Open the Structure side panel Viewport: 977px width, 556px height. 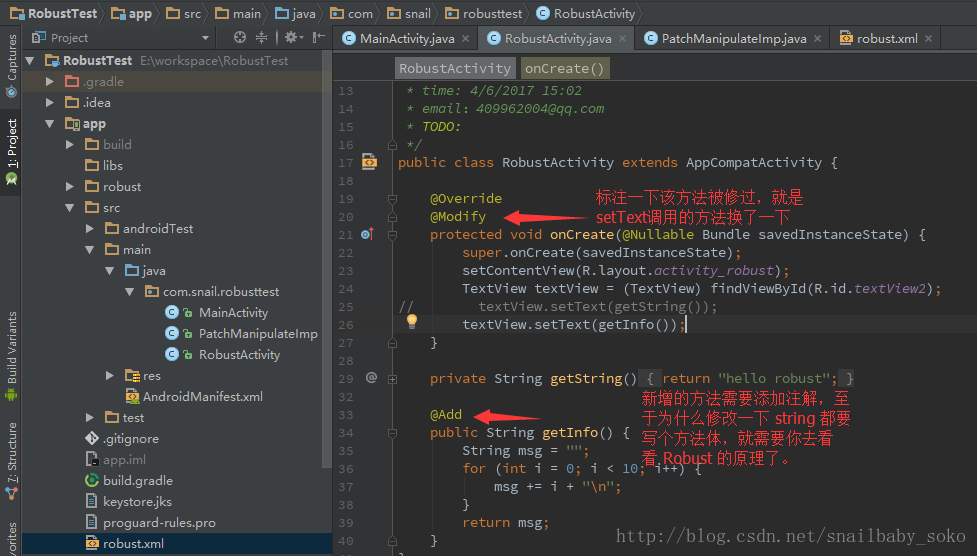[11, 460]
